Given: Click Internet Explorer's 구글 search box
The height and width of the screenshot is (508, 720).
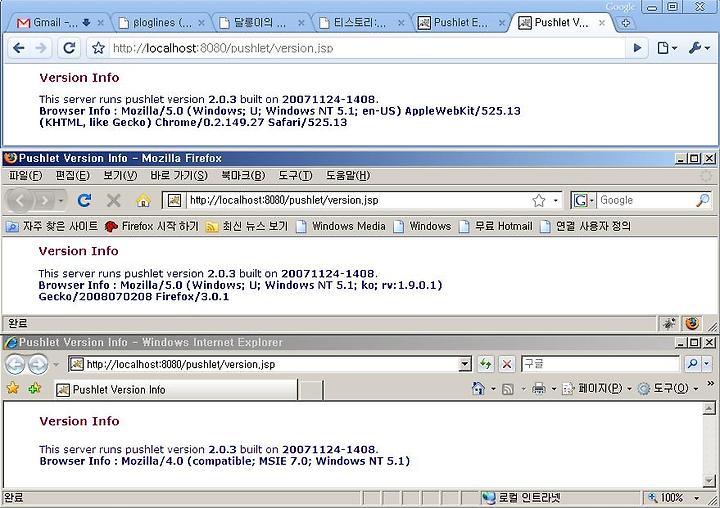Looking at the screenshot, I should [x=600, y=364].
